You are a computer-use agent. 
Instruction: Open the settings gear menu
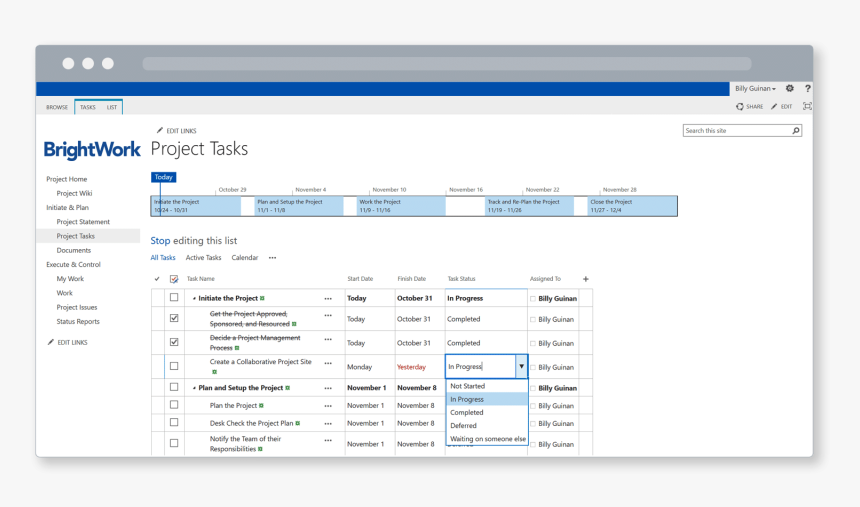tap(789, 88)
